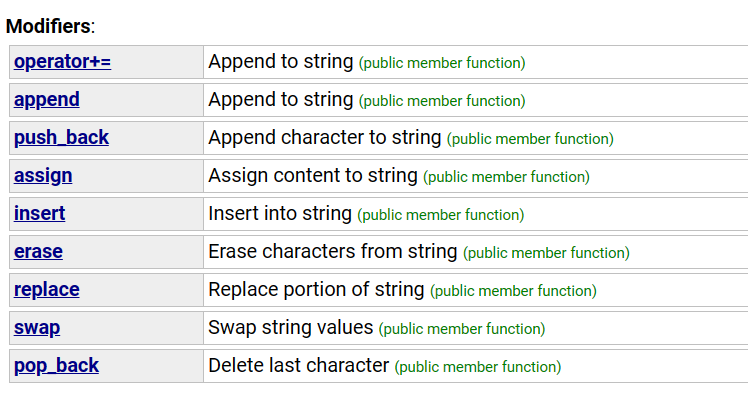Click the "Append character to string" description

[324, 138]
